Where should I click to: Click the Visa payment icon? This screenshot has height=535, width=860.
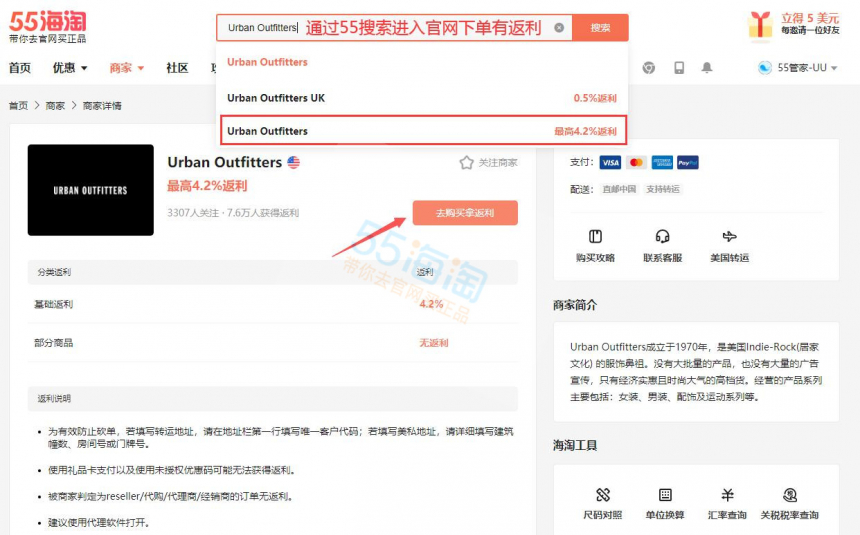pos(610,162)
